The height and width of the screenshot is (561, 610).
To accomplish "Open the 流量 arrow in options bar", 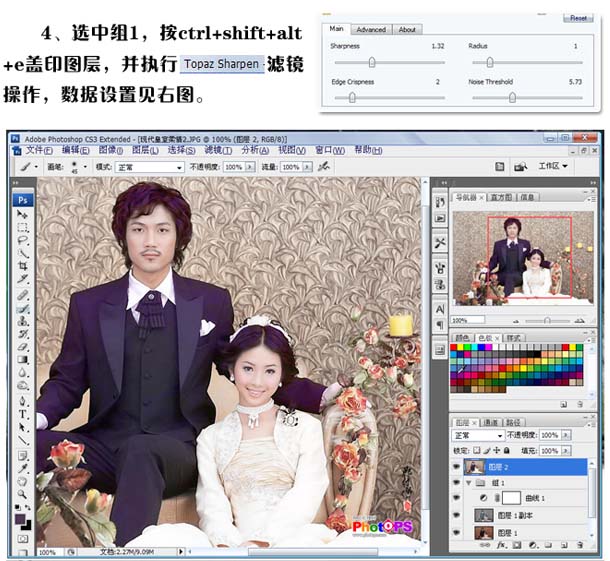I will point(307,167).
